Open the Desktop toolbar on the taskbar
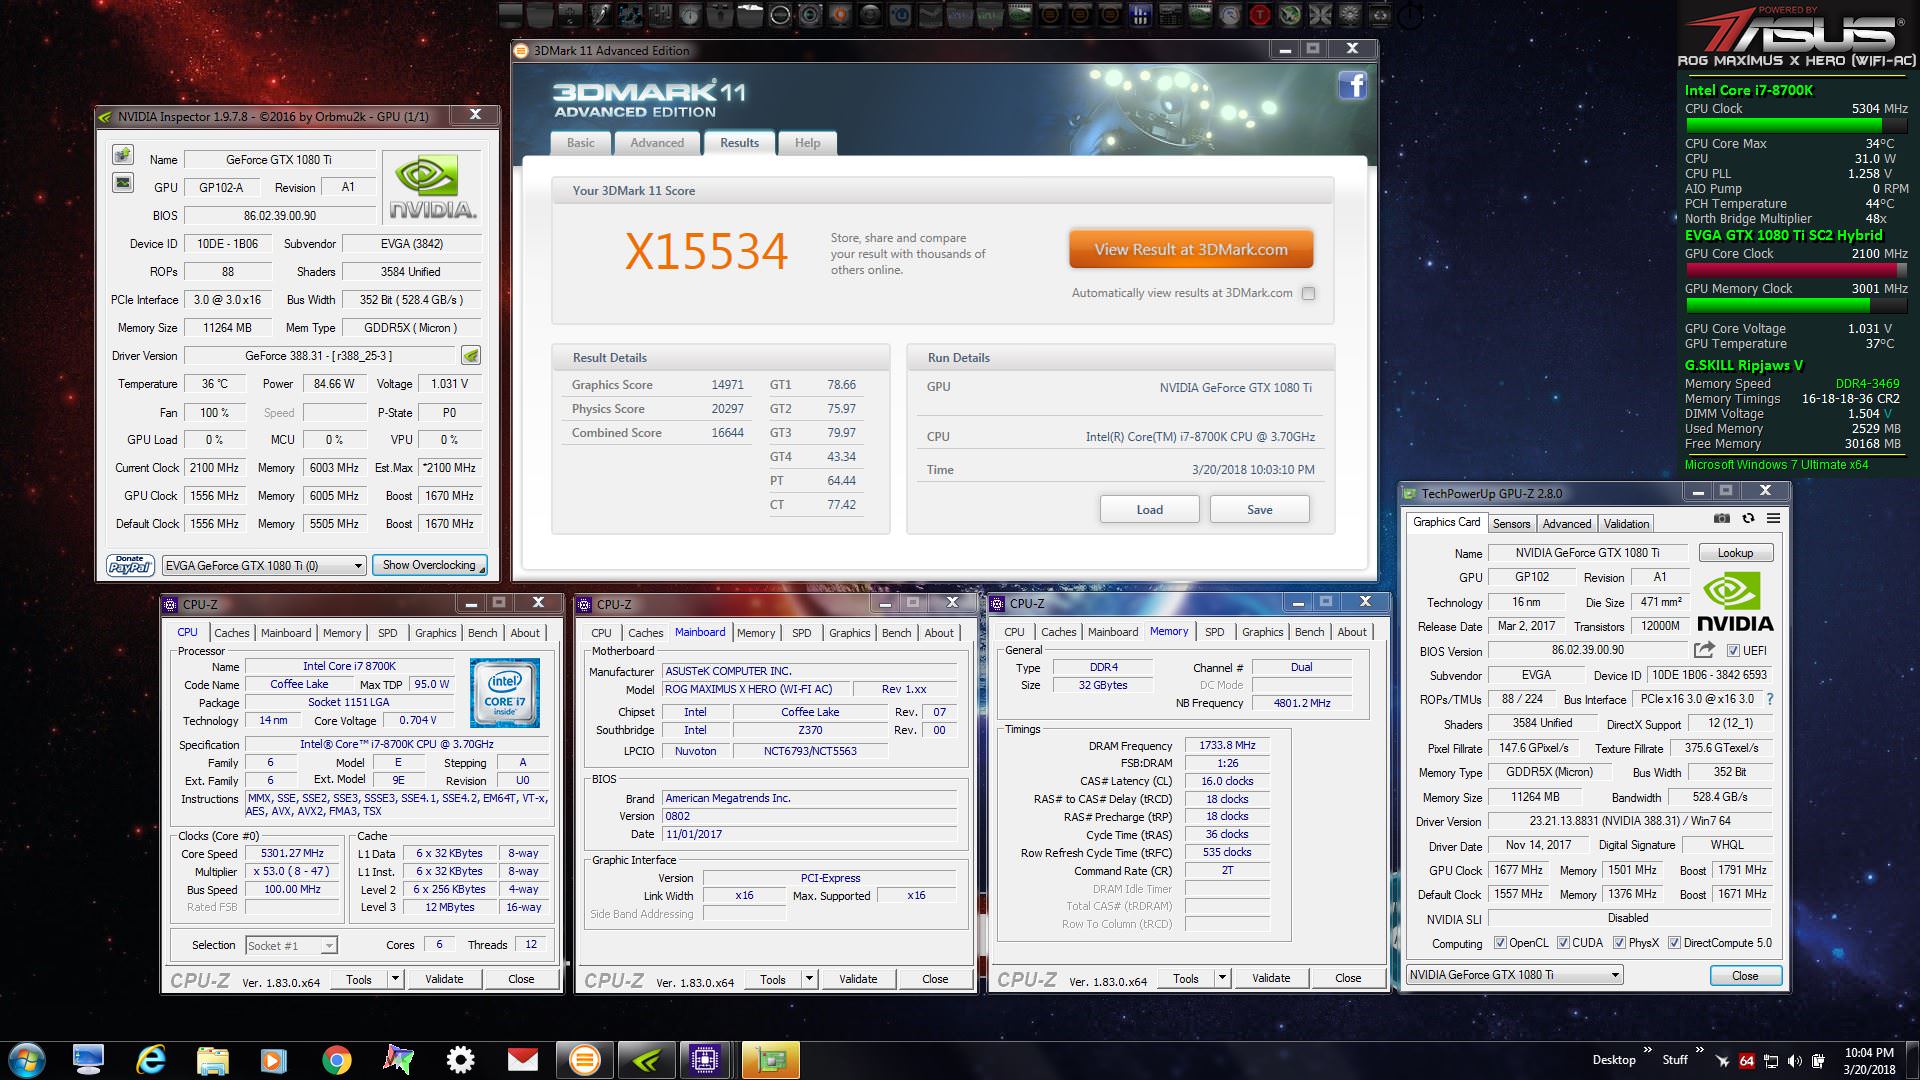 1614,1060
